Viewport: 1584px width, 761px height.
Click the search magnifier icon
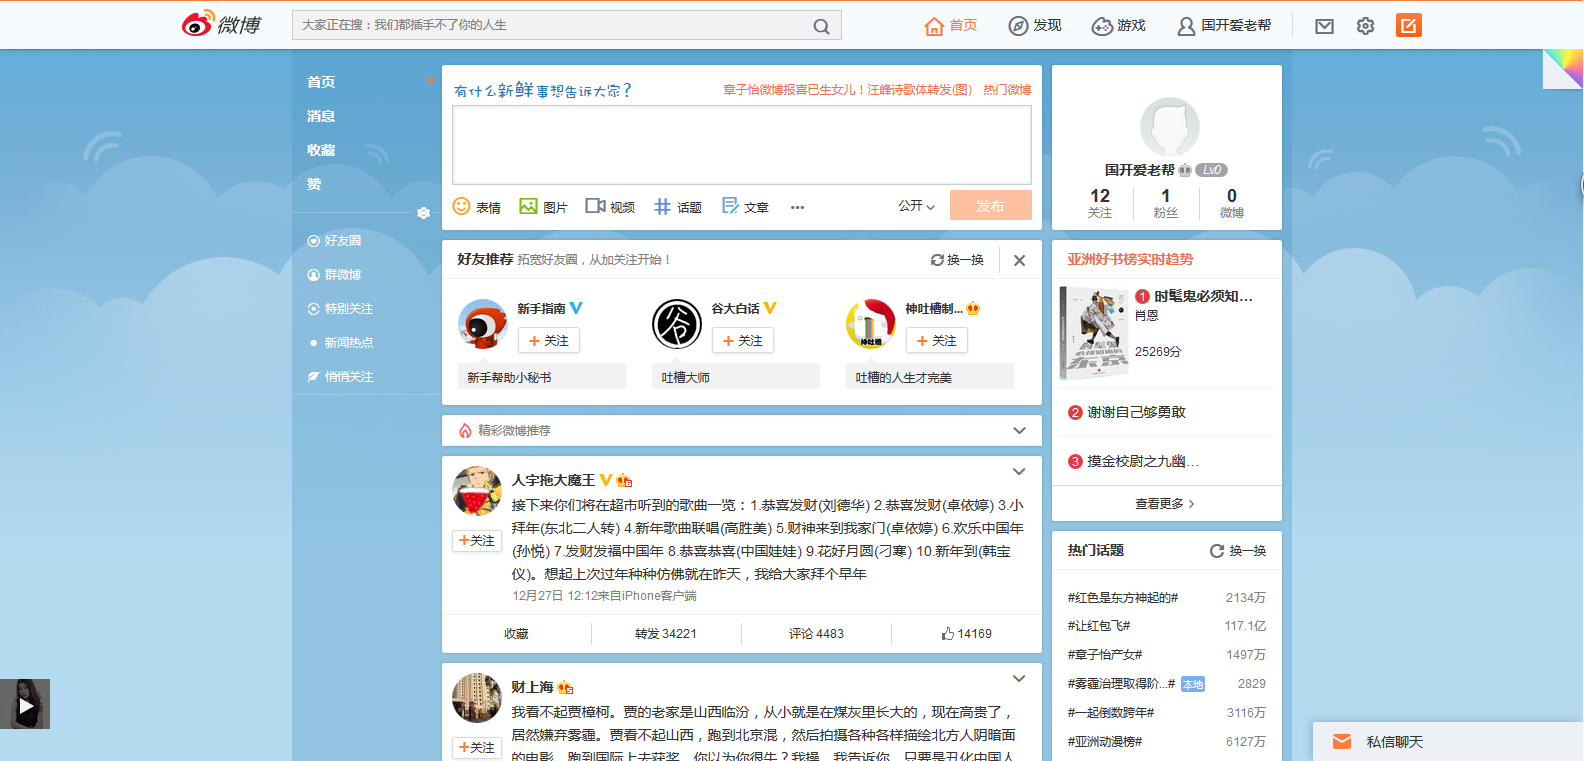pyautogui.click(x=821, y=26)
